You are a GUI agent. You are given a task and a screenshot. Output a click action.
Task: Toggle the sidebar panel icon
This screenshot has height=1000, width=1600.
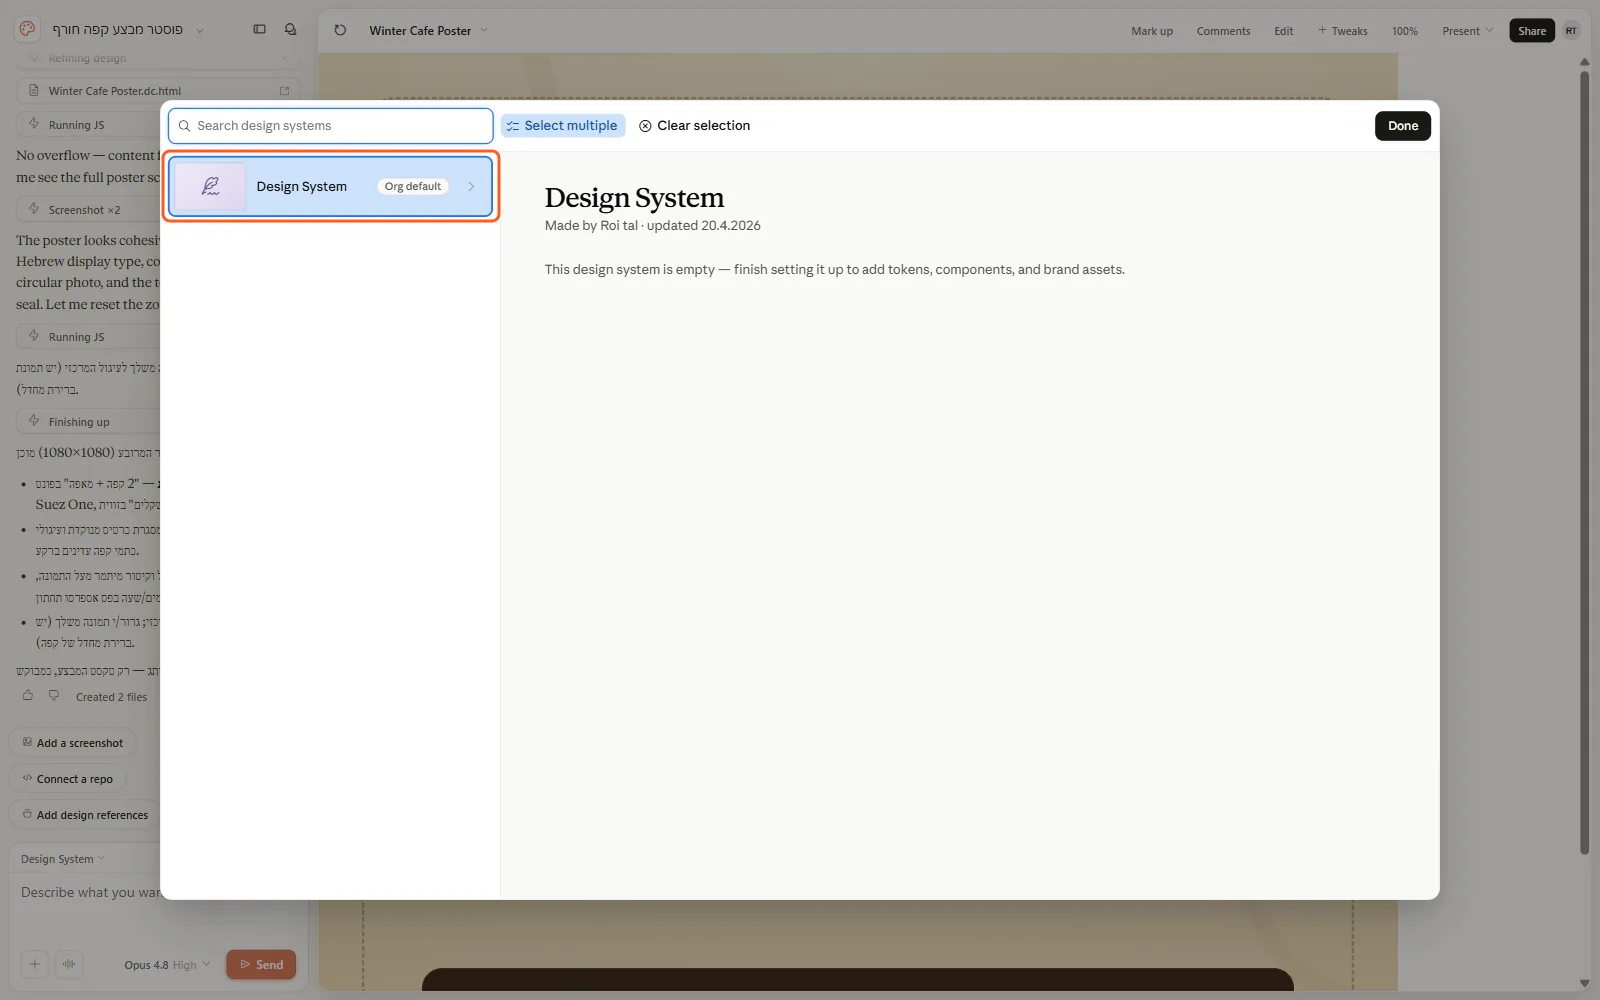click(x=260, y=30)
